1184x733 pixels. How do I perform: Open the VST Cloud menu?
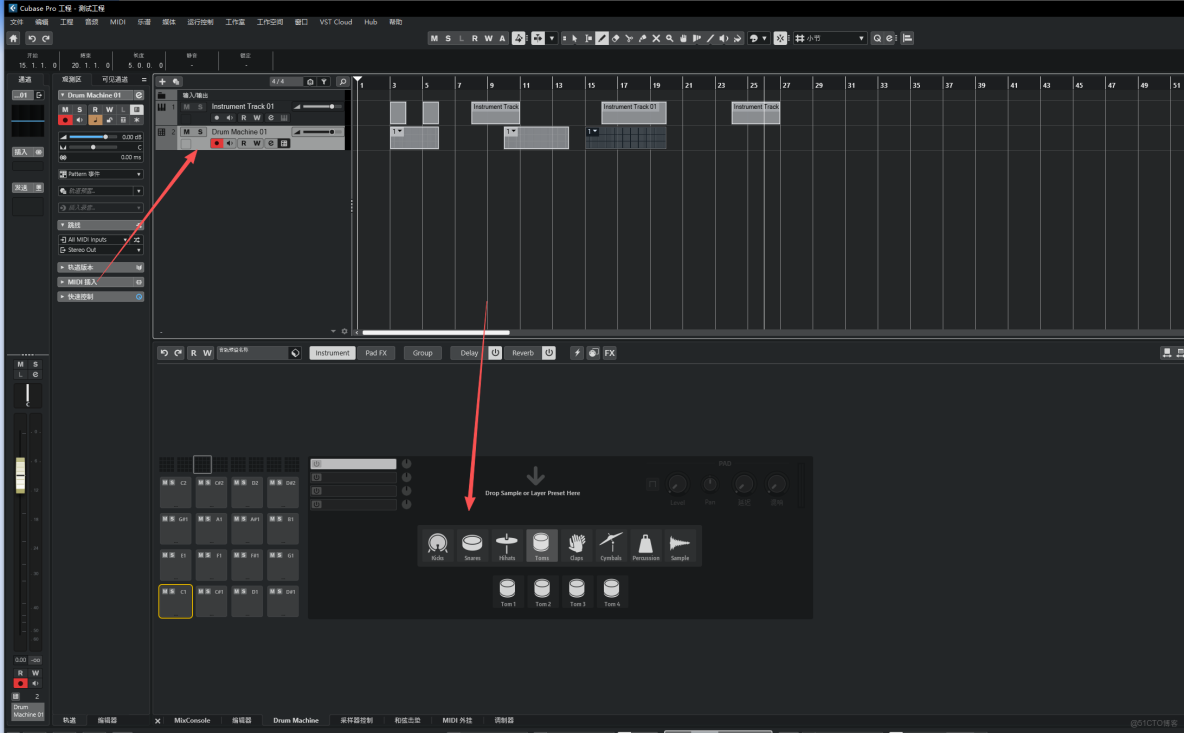click(335, 22)
